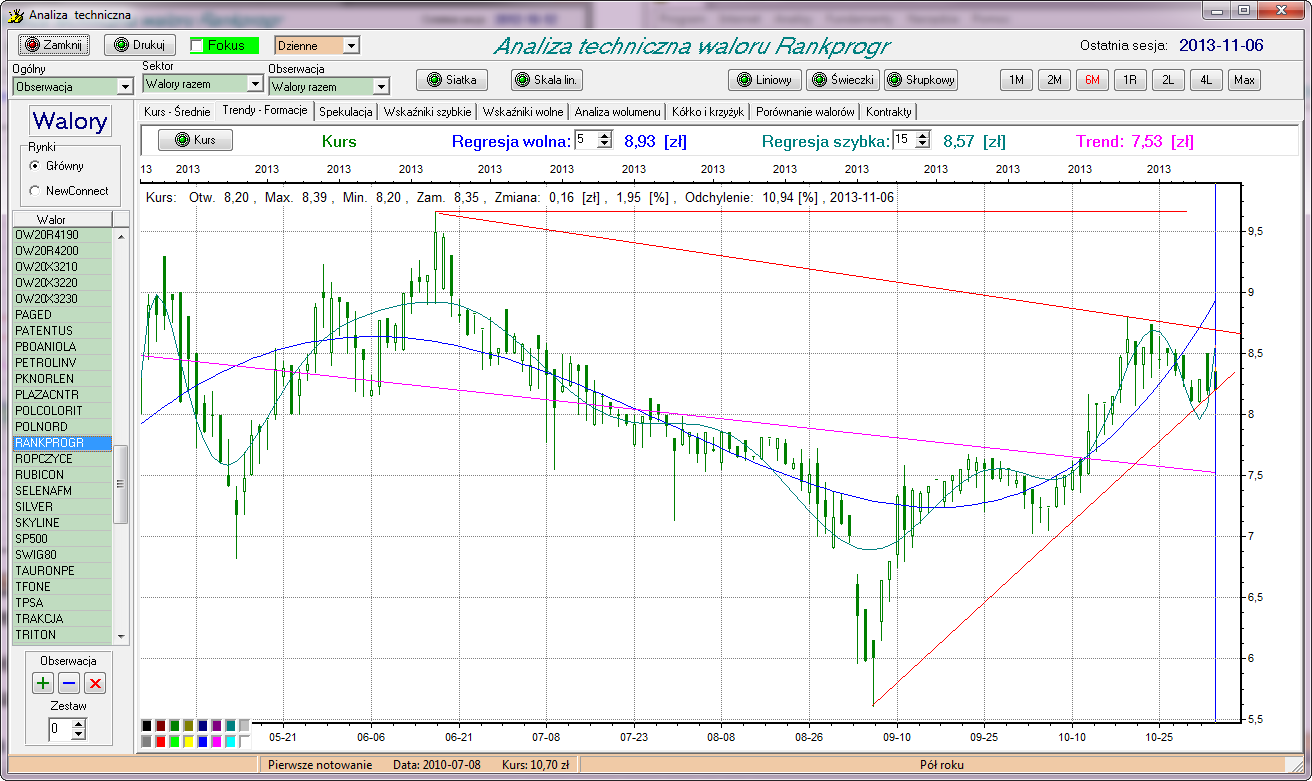
Task: Open the Kontrakty tab
Action: (x=888, y=111)
